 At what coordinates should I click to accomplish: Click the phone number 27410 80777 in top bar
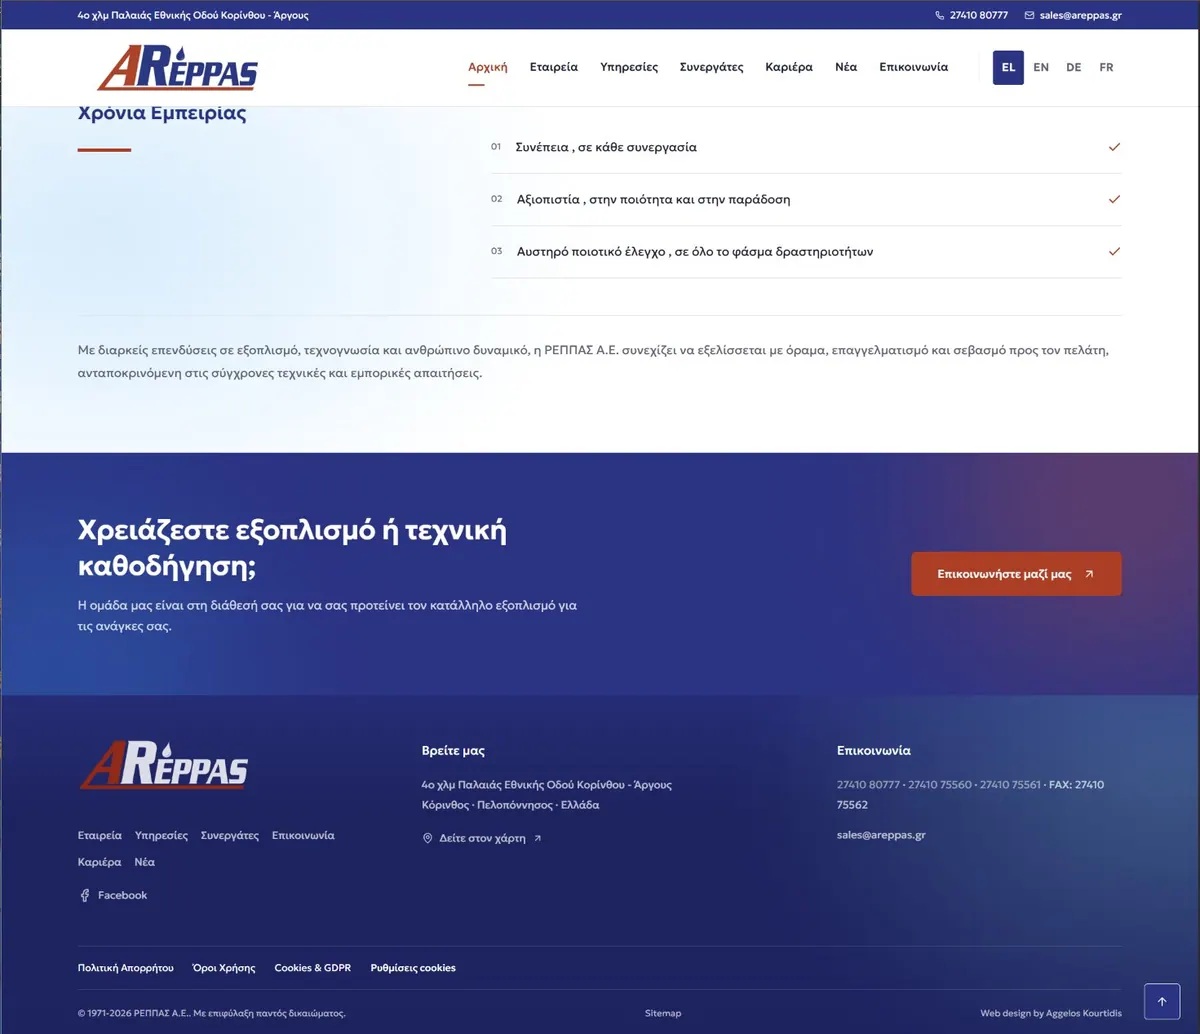pyautogui.click(x=979, y=16)
